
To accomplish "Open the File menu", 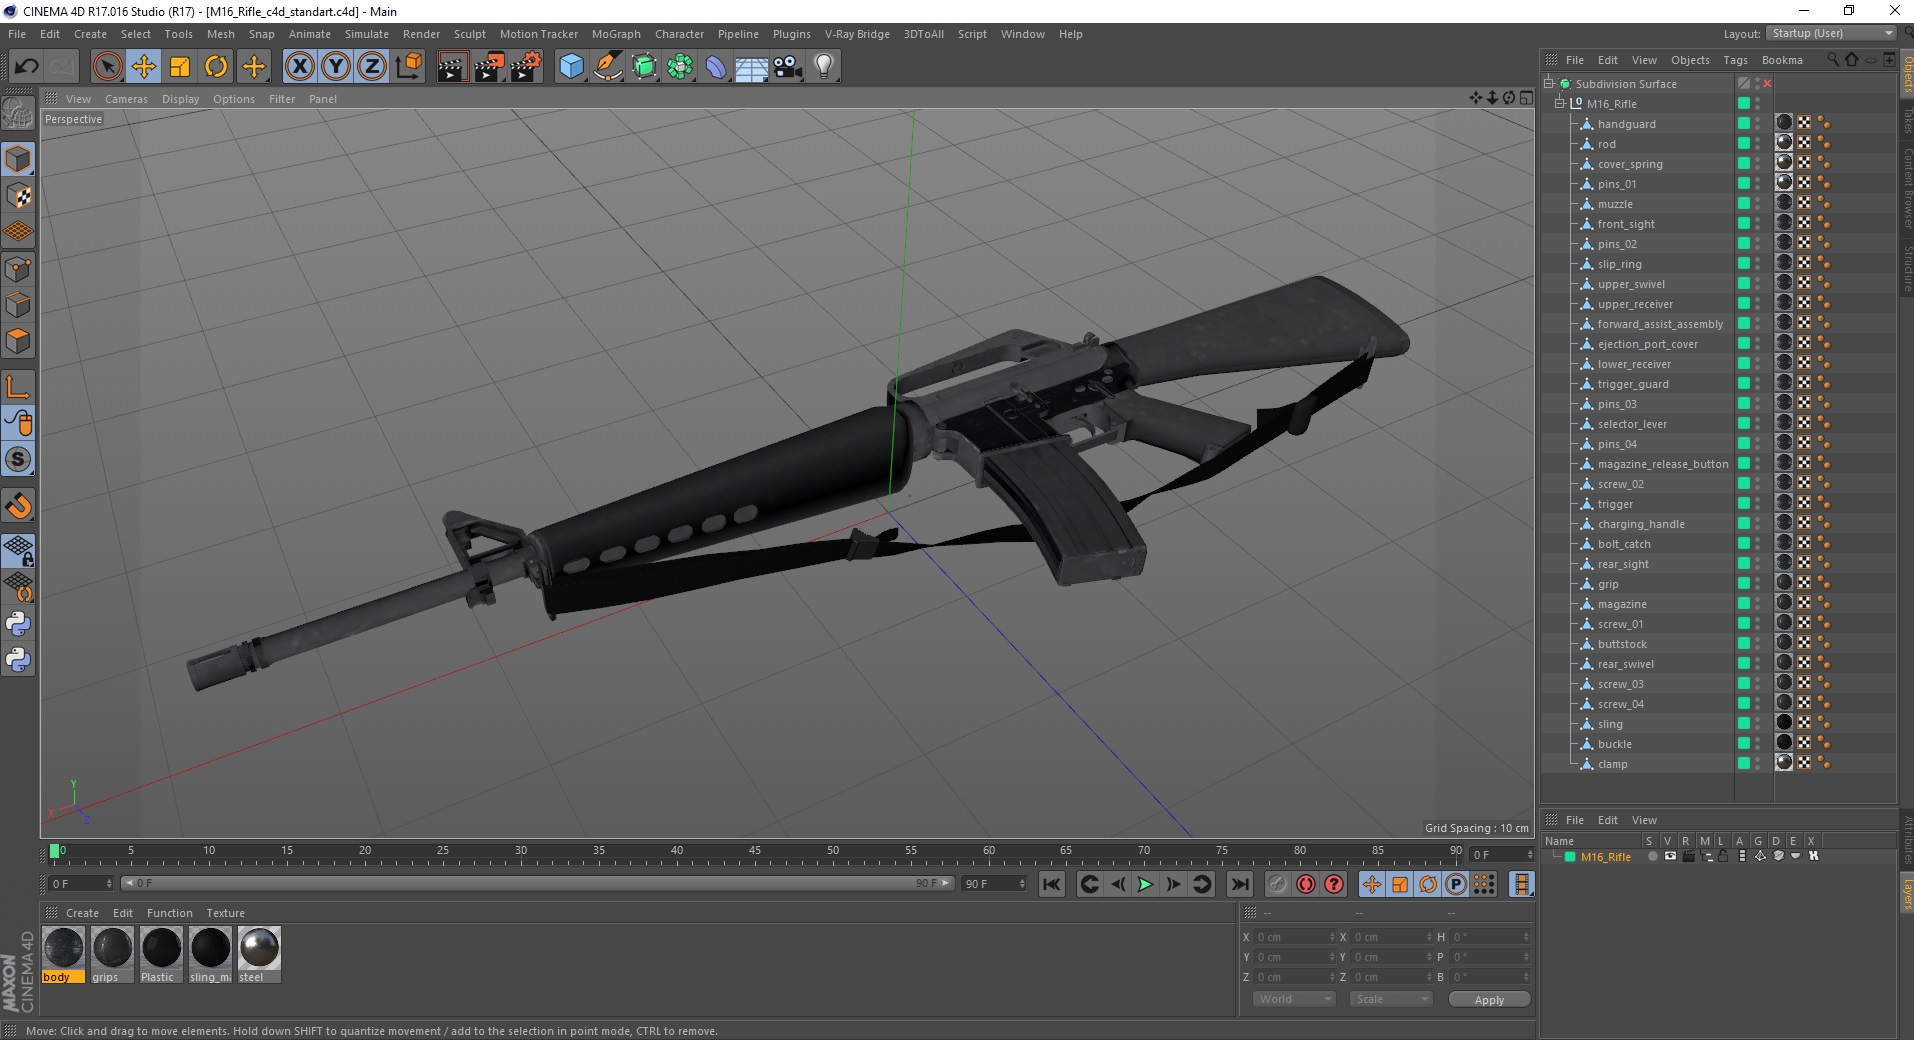I will [17, 34].
